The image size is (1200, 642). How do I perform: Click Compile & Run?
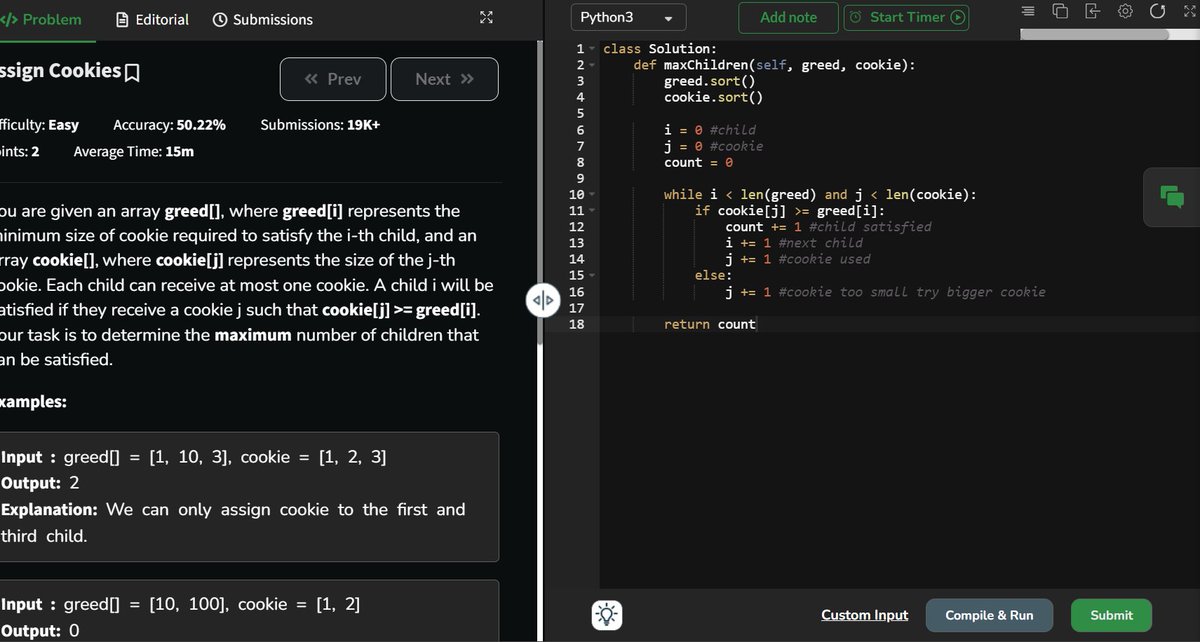[989, 615]
